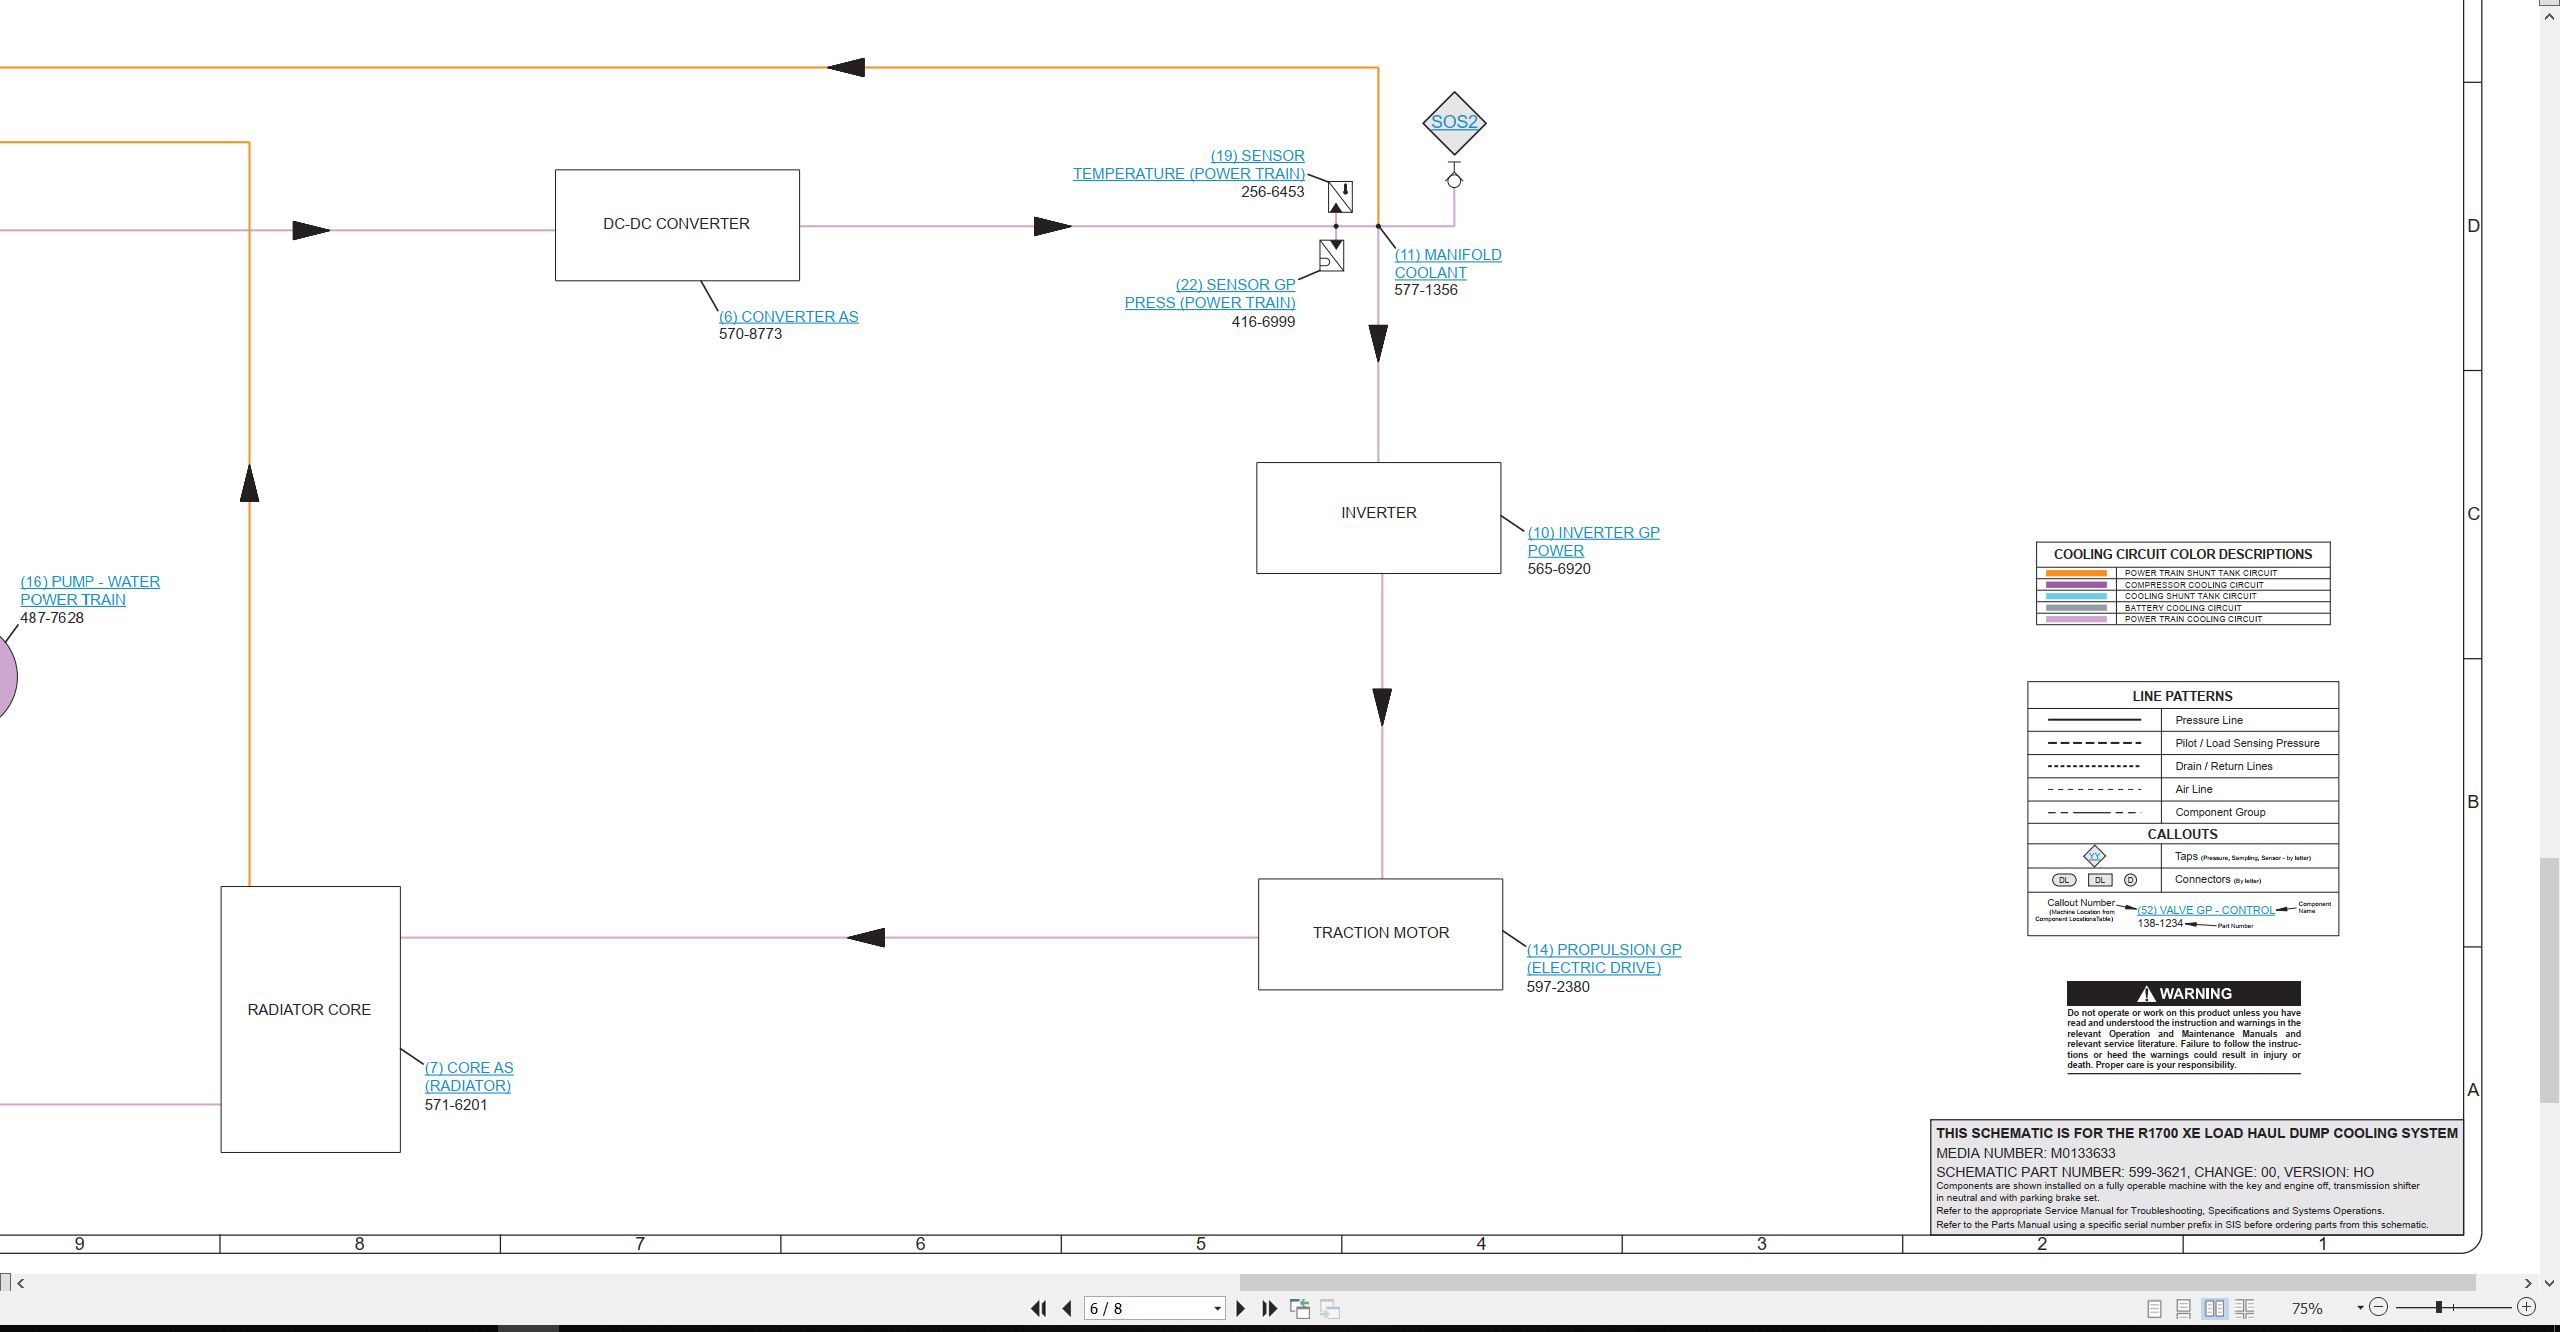Open the (10) Inverter GP Power link
Viewport: 2560px width, 1332px height.
pyautogui.click(x=1593, y=542)
